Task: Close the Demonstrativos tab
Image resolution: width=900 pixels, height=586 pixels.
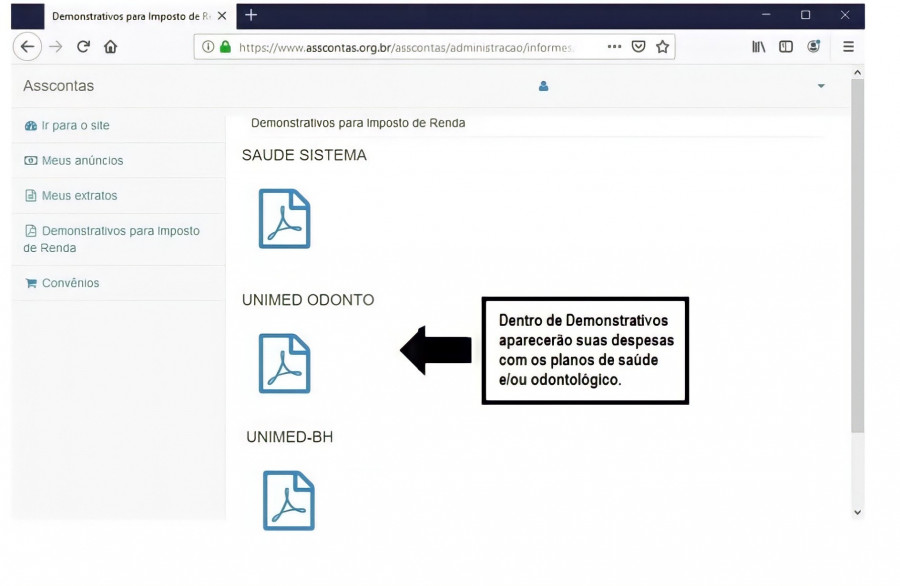Action: click(222, 16)
